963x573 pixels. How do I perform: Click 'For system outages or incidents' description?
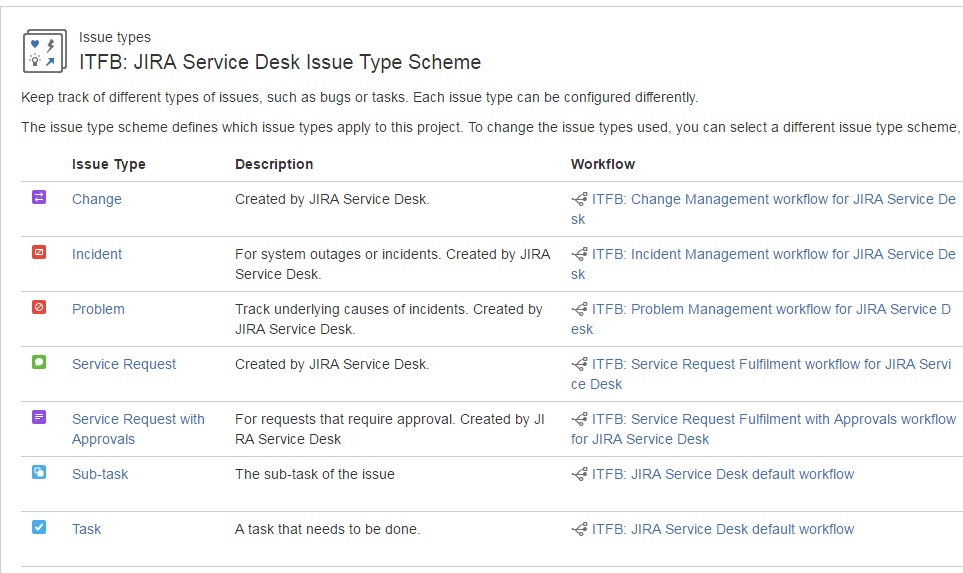392,264
